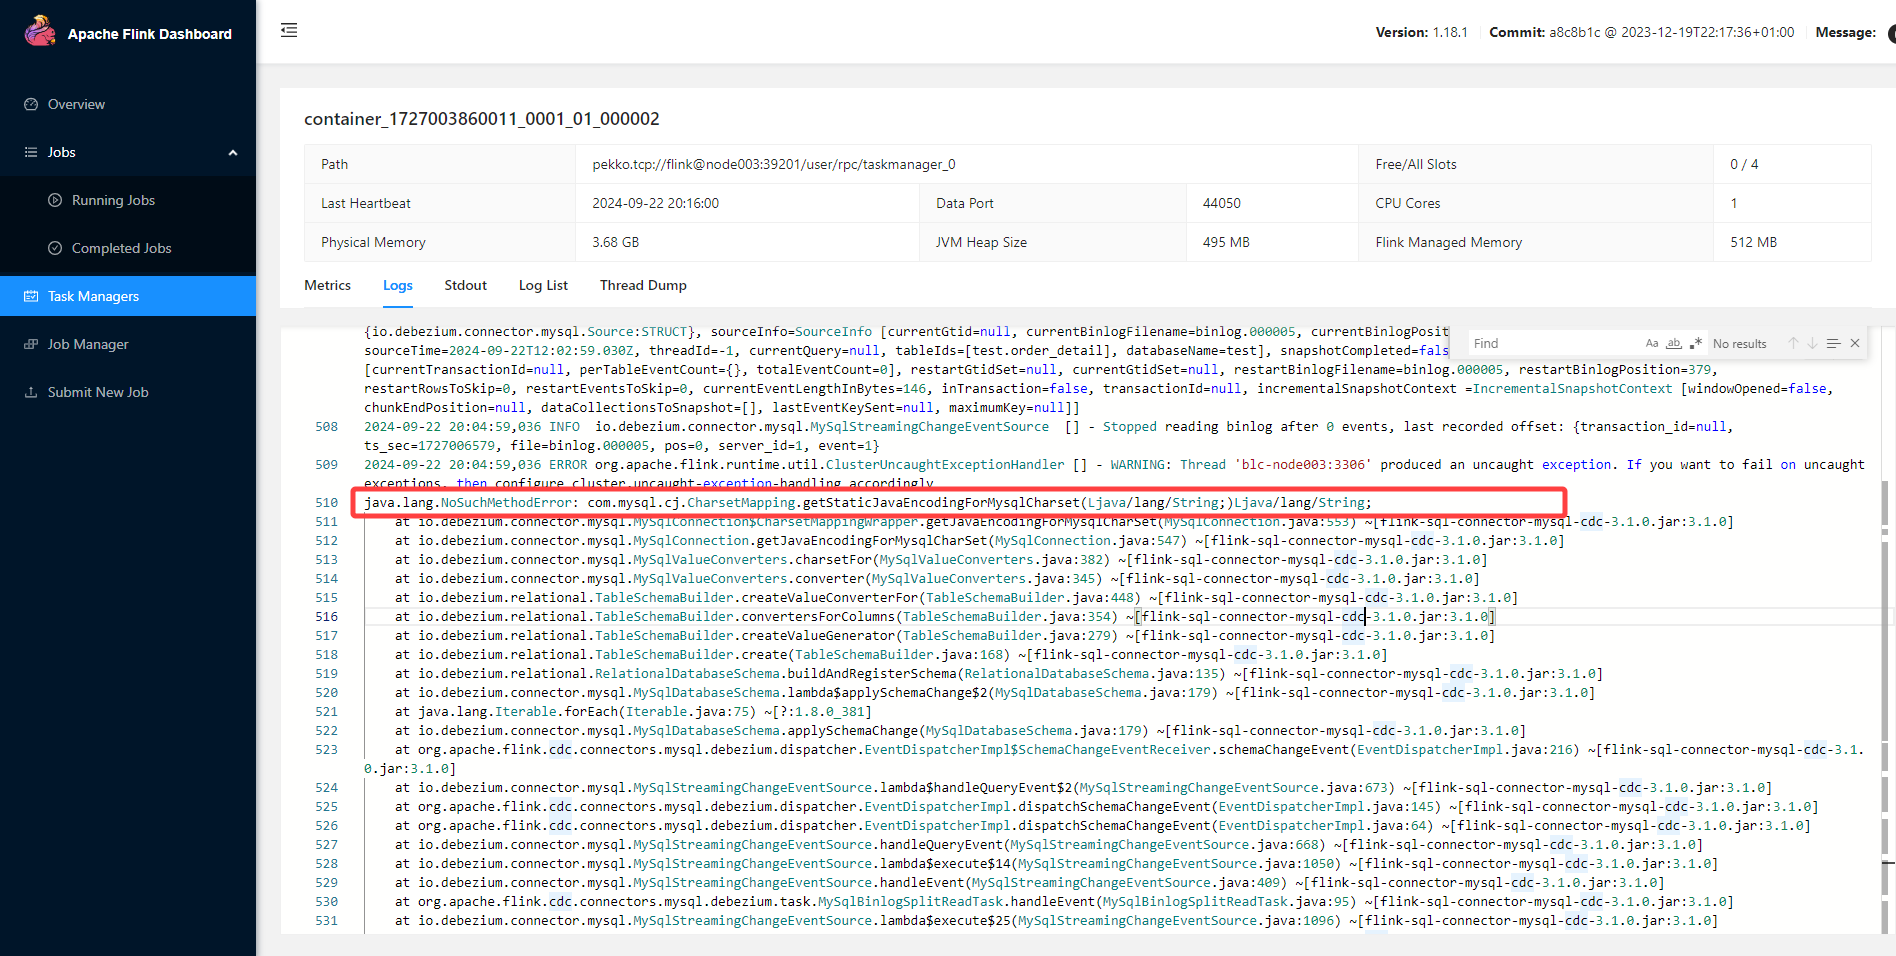Click the Commit a8c8b1c text
The height and width of the screenshot is (956, 1896).
(x=1641, y=32)
